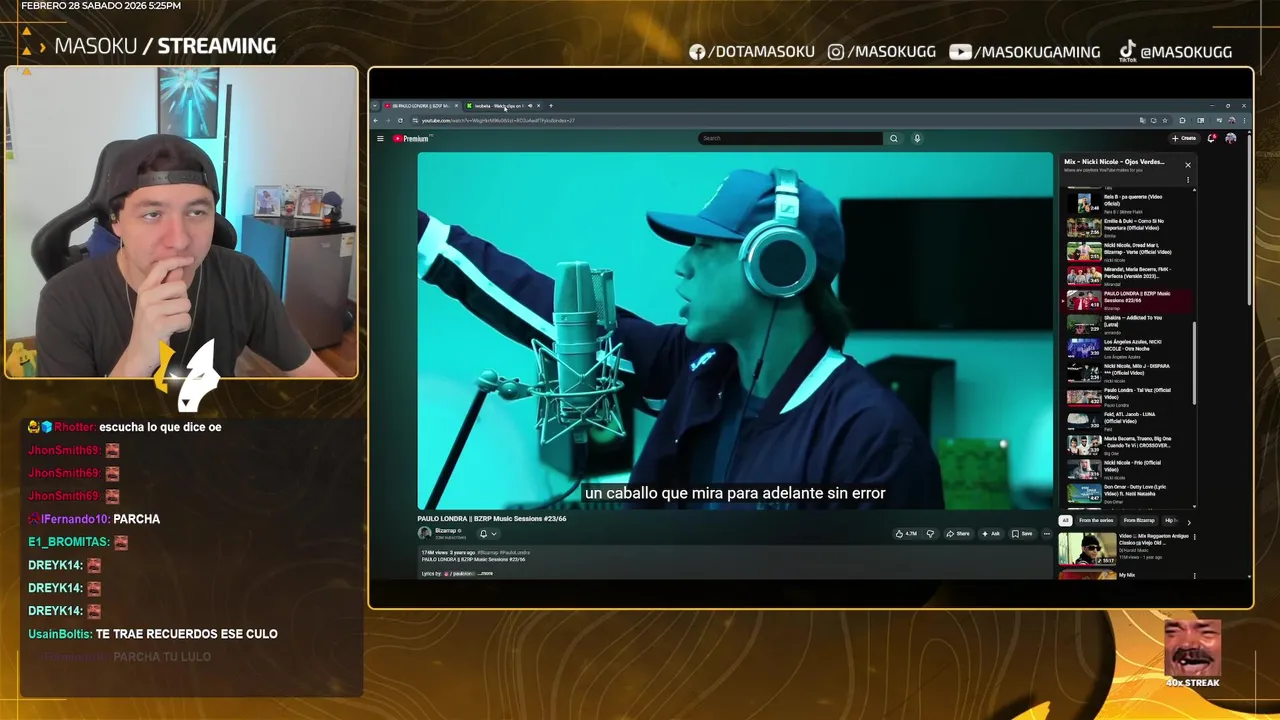The width and height of the screenshot is (1280, 720).
Task: Open notification bell subscription dropdown
Action: point(488,534)
